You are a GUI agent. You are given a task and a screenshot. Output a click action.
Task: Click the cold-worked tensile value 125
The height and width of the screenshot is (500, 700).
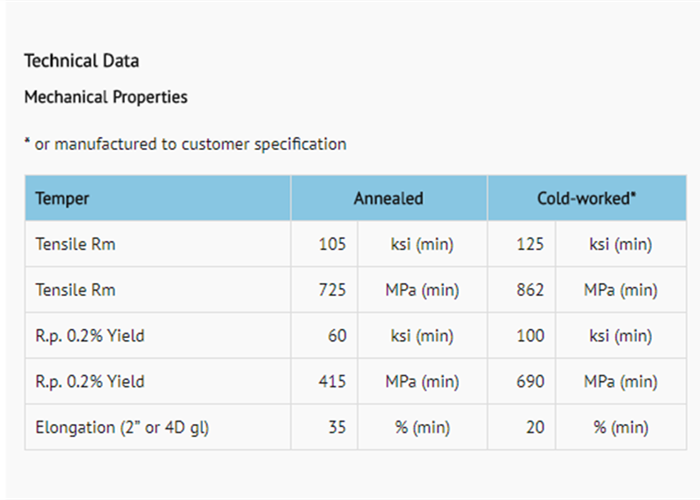[x=530, y=244]
